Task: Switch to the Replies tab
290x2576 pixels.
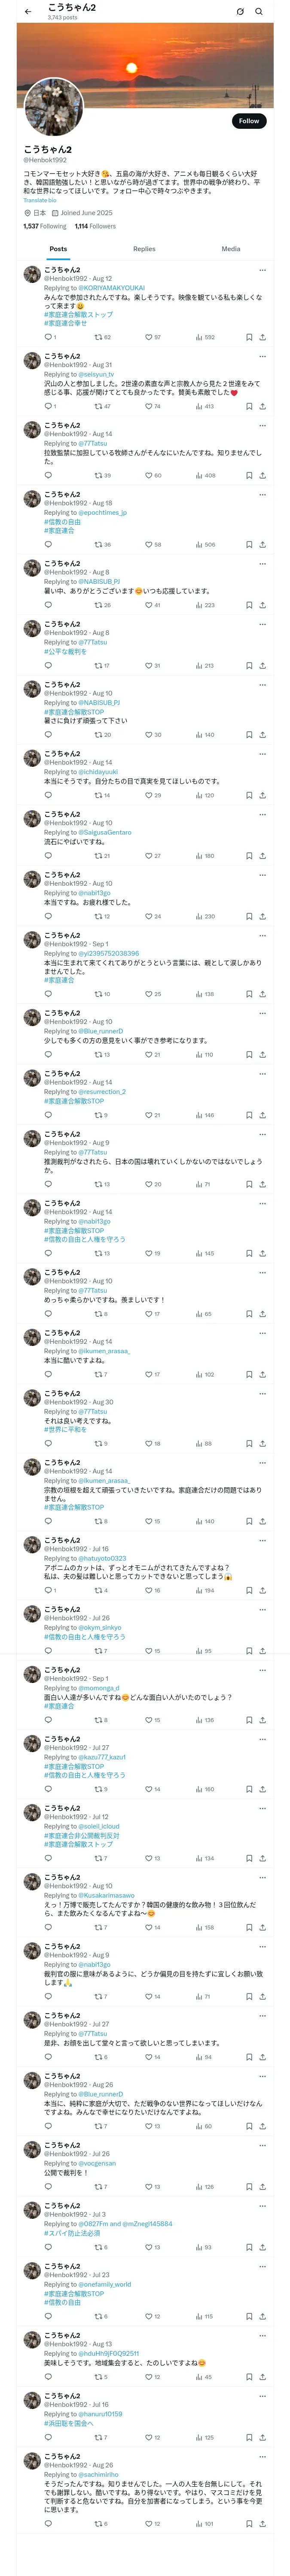Action: click(x=144, y=249)
